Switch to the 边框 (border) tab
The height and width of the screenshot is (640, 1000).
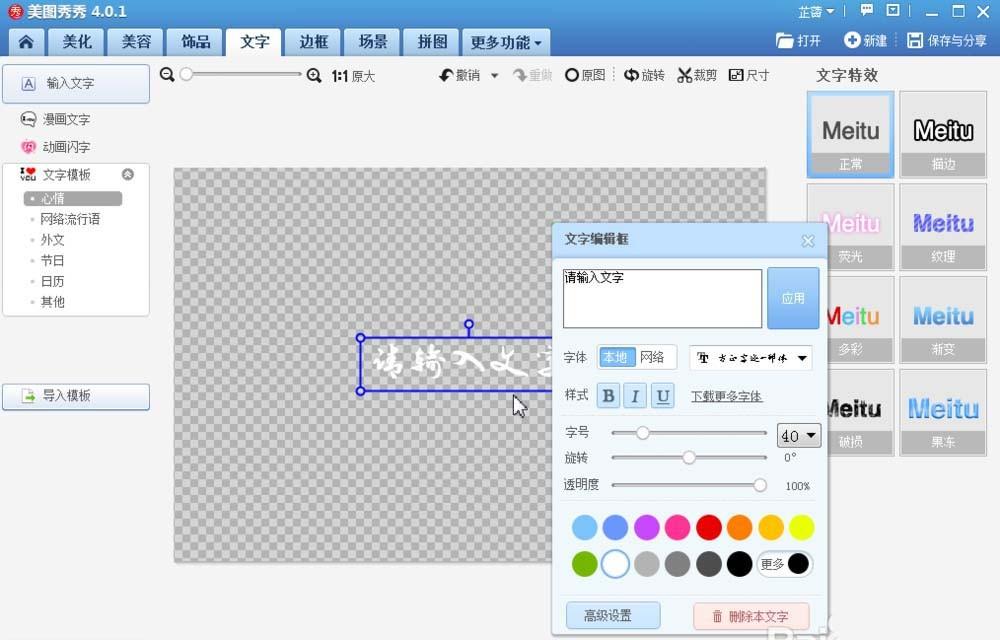click(x=312, y=42)
